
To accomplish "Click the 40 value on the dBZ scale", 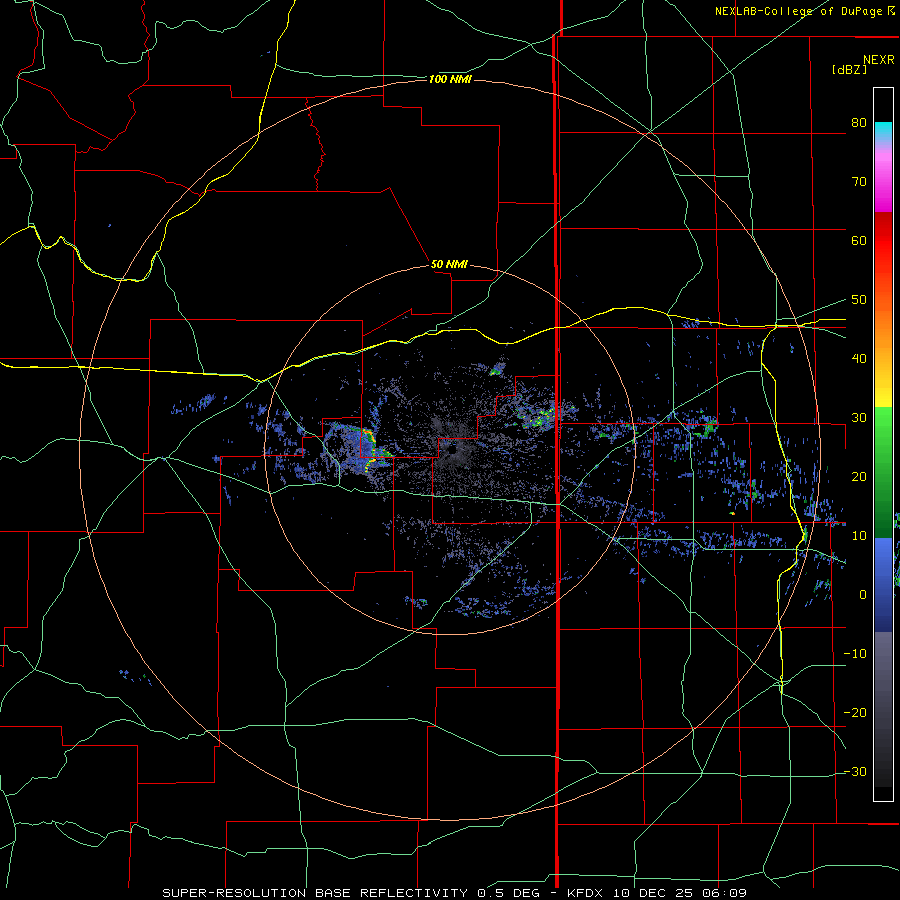I will tap(859, 359).
